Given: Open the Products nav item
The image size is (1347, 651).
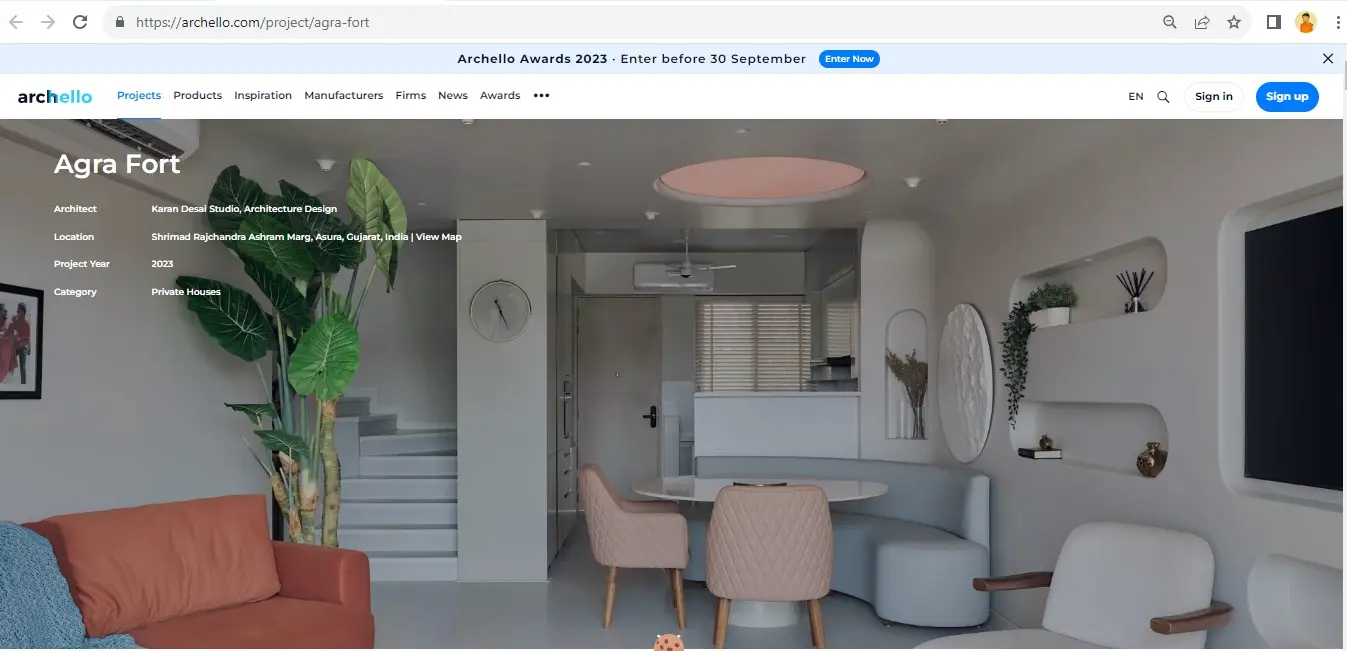Looking at the screenshot, I should [198, 96].
